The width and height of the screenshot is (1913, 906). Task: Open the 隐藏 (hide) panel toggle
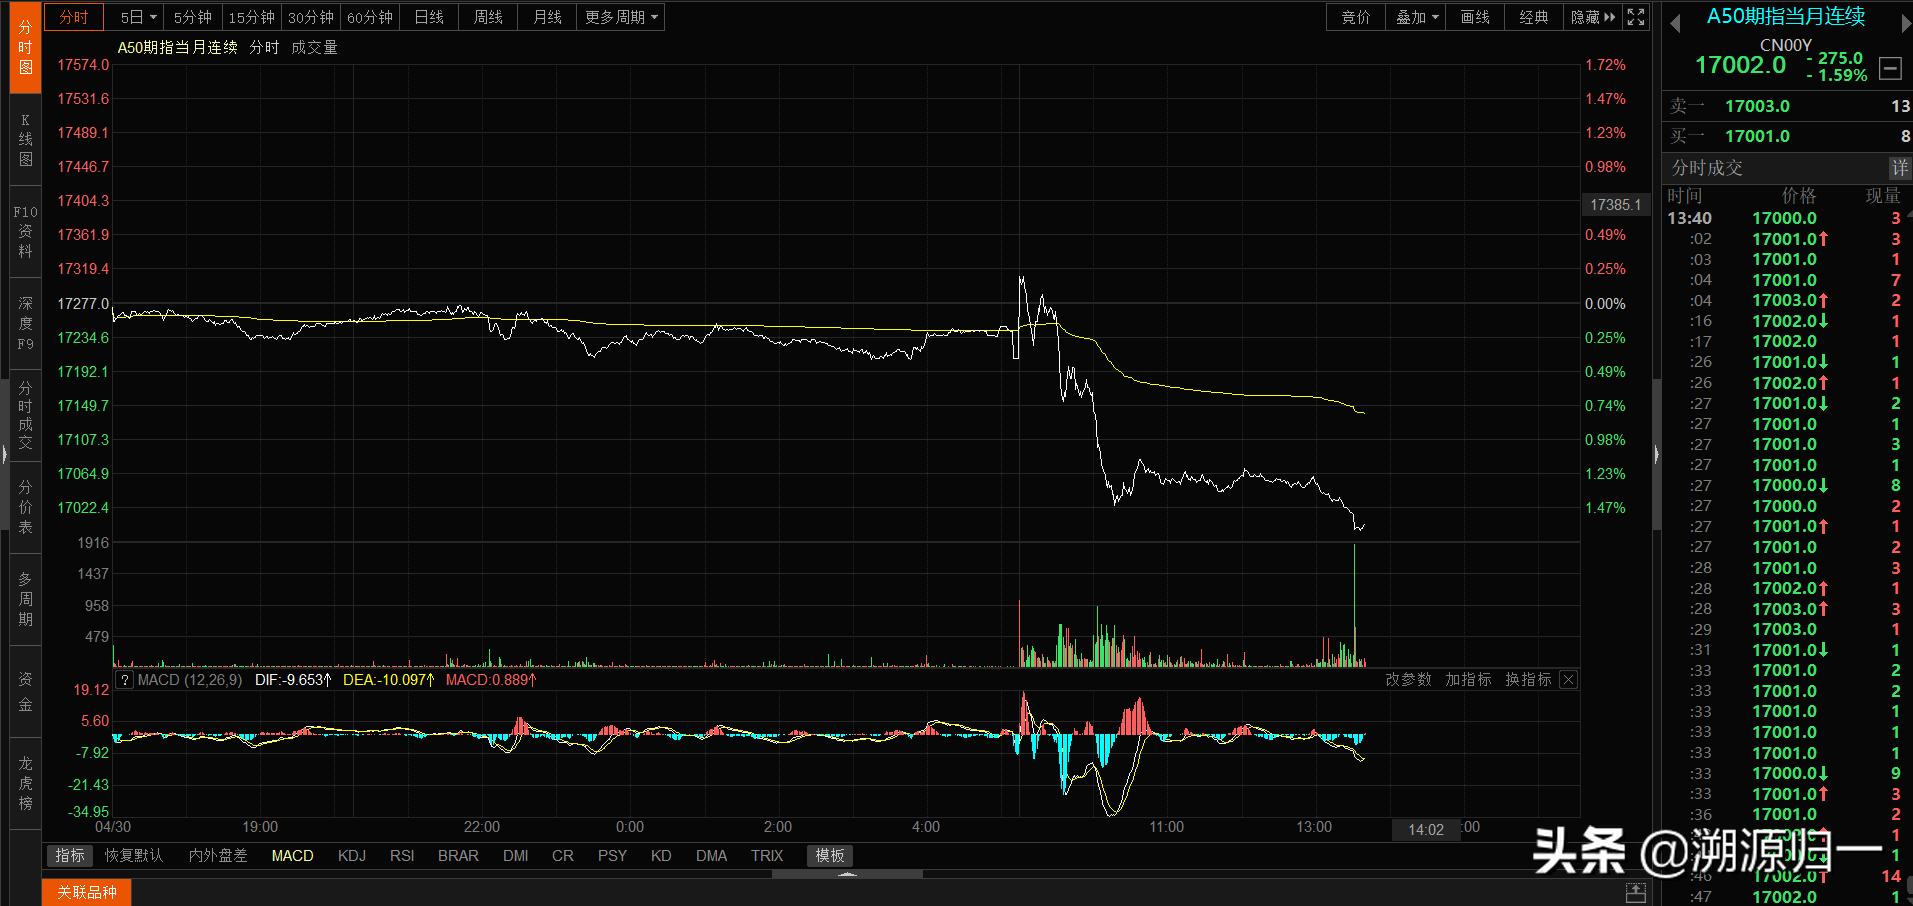coord(1593,17)
